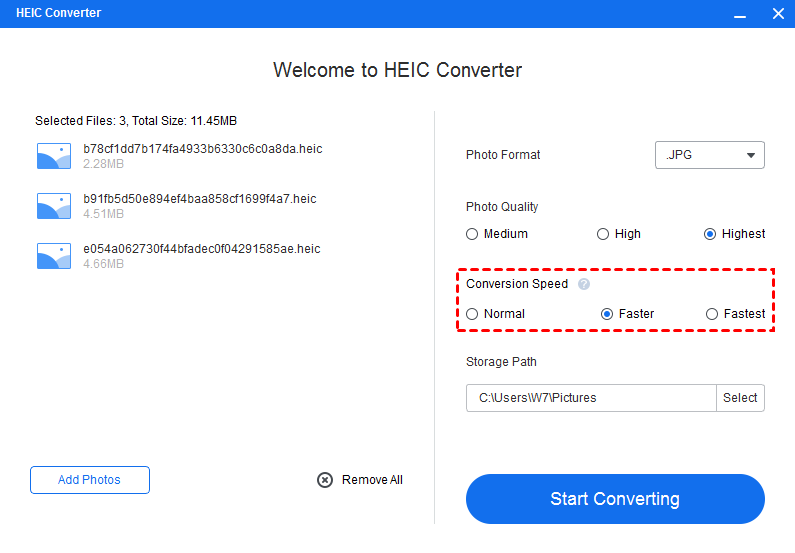Screen dimensions: 795x553
Task: Click the image icon for b78cf1dd file
Action: 53,156
